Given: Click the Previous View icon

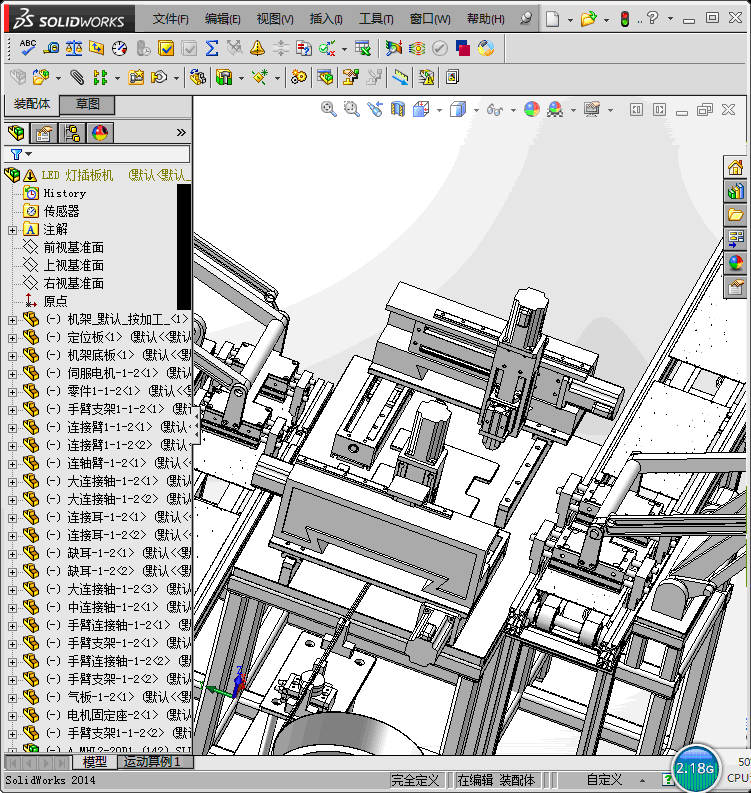Looking at the screenshot, I should click(375, 109).
